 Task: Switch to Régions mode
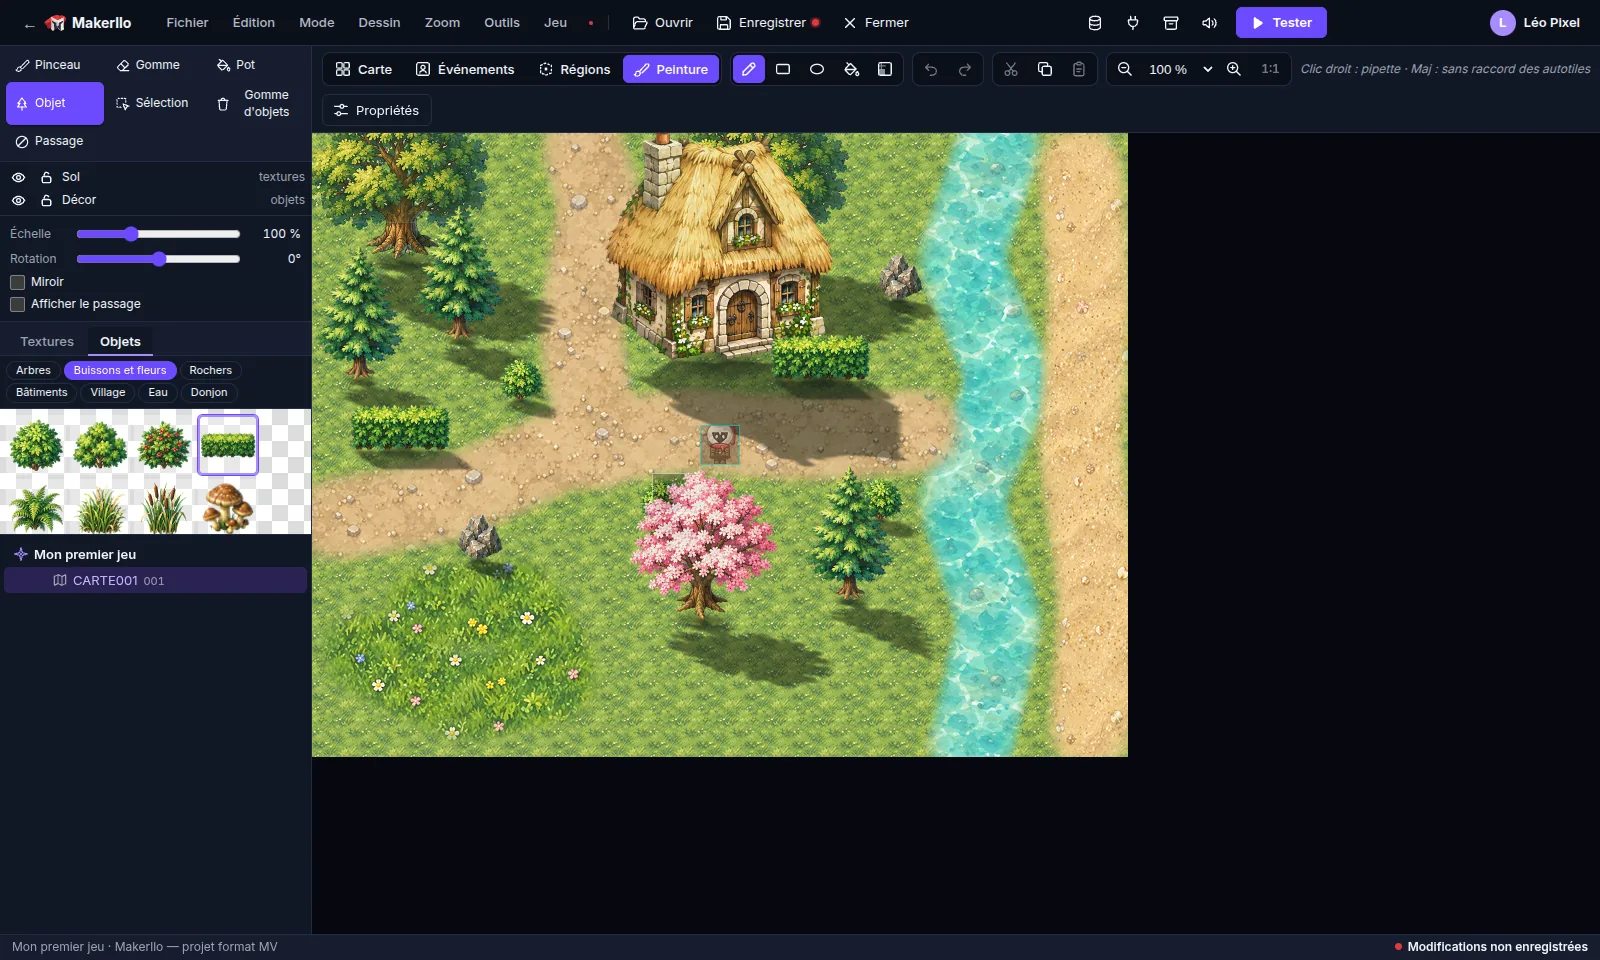click(574, 69)
